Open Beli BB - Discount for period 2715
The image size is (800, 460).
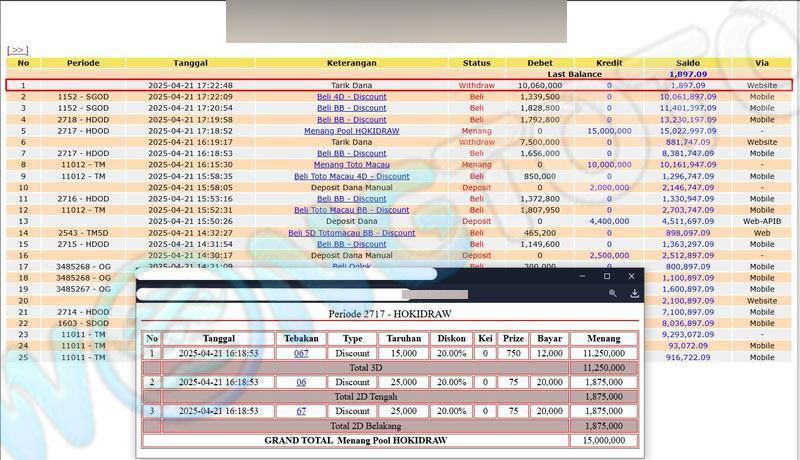click(351, 244)
